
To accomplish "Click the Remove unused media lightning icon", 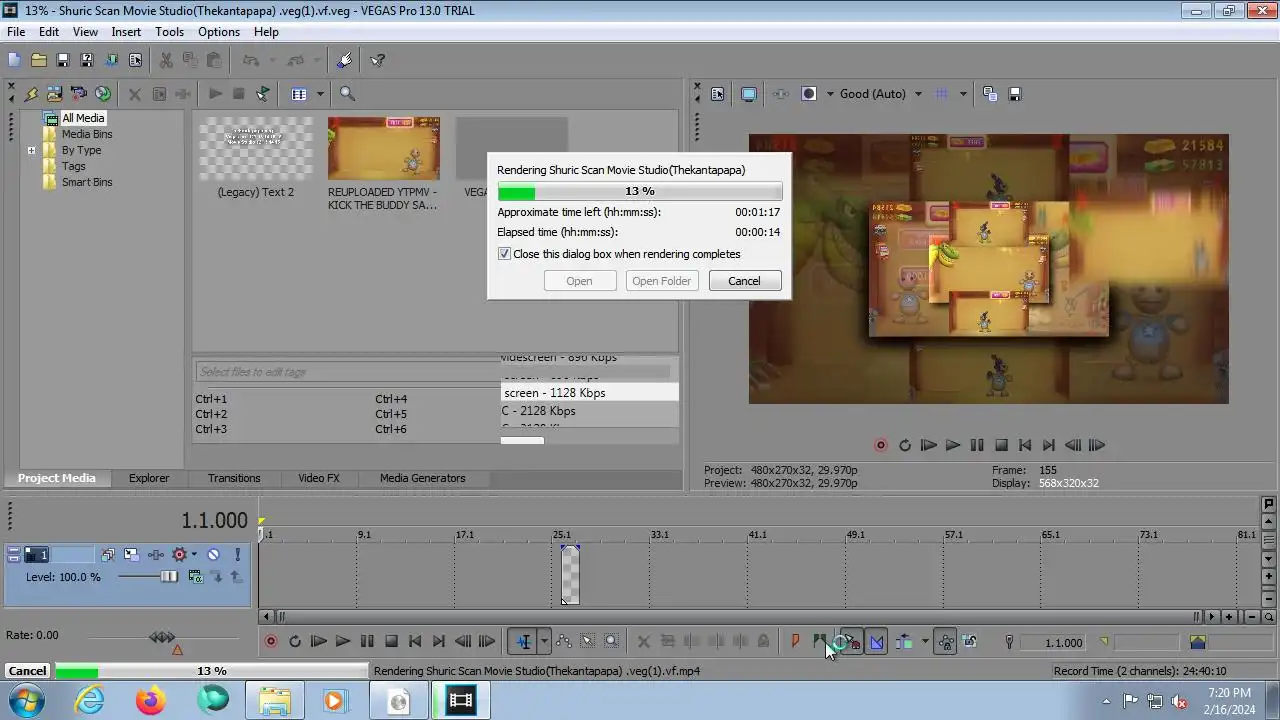I will click(x=31, y=94).
